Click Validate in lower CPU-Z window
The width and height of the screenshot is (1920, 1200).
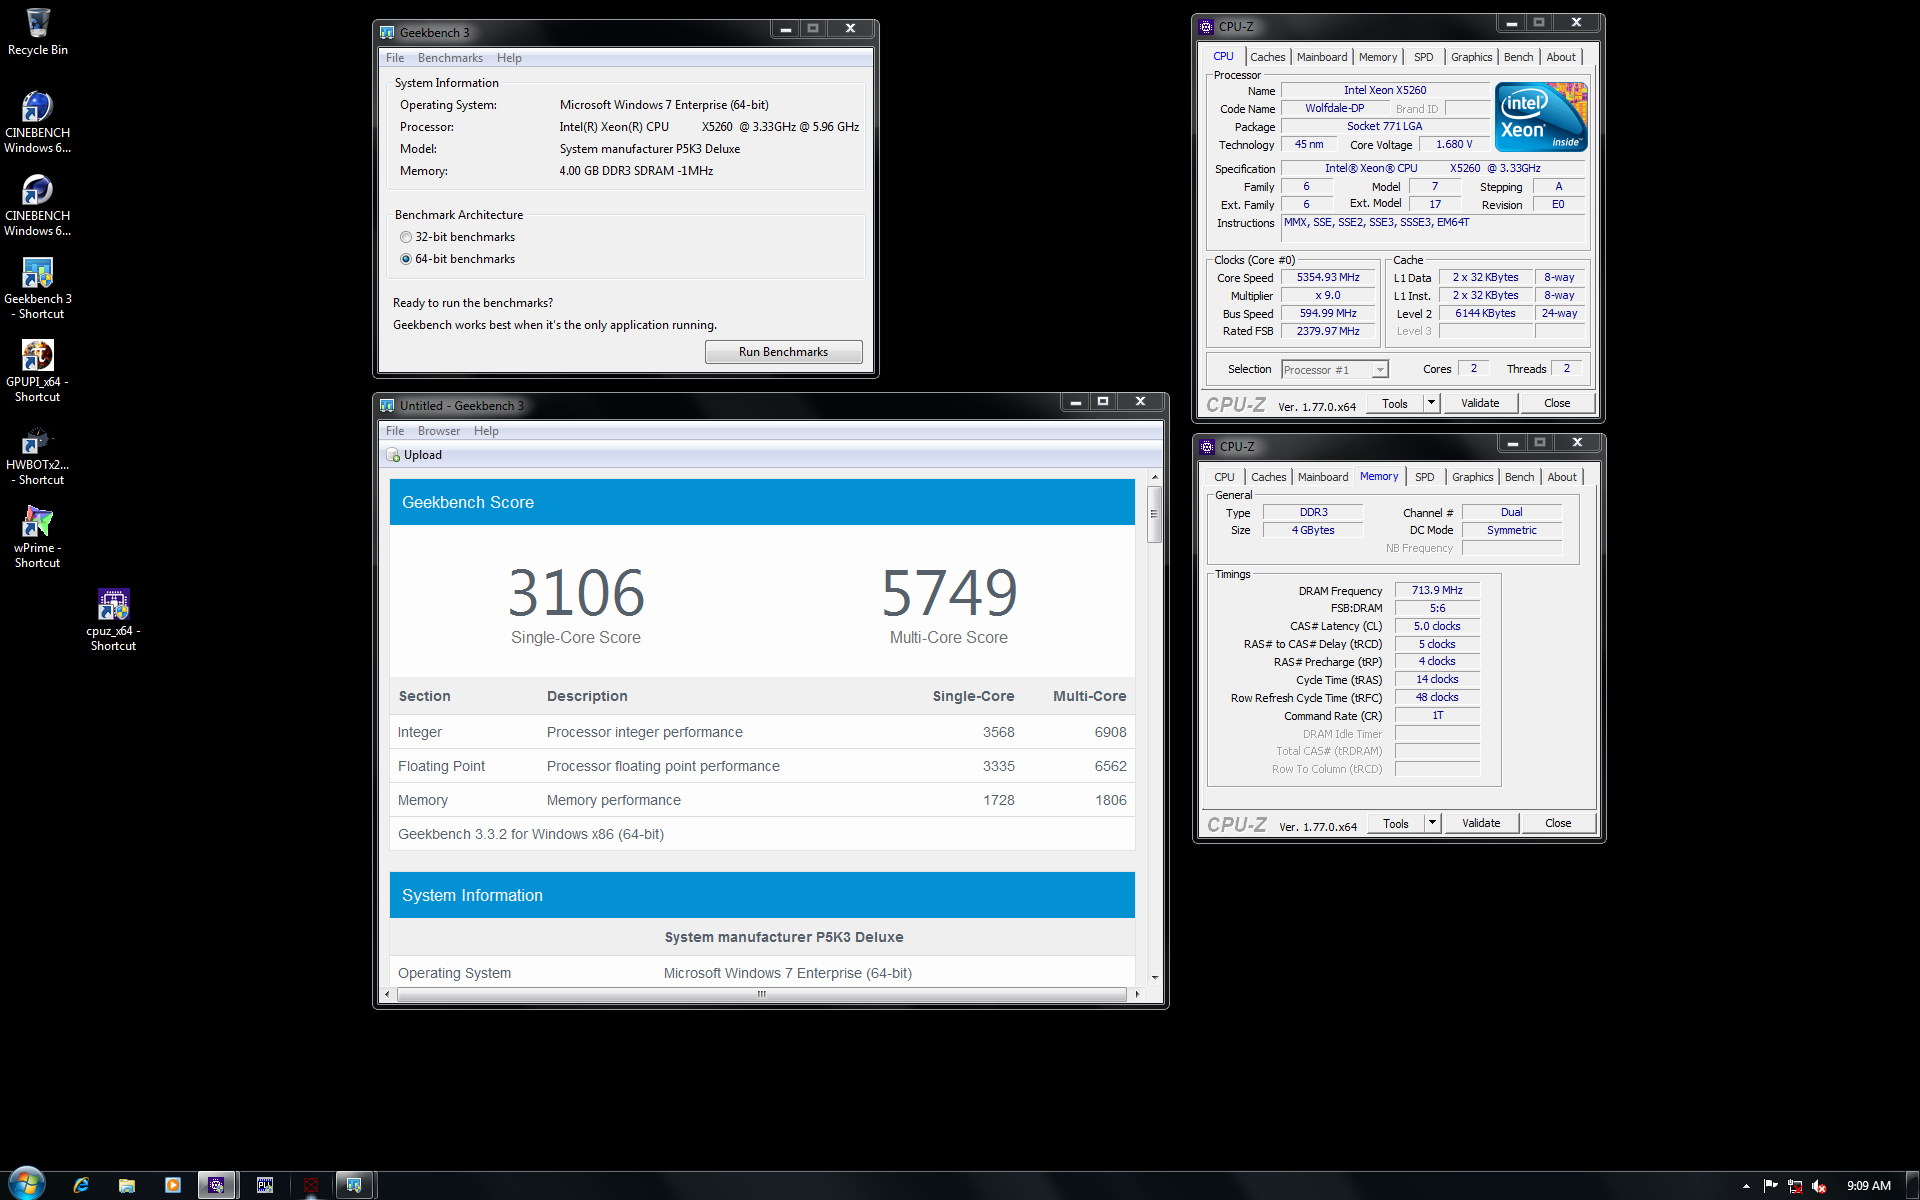(1481, 823)
